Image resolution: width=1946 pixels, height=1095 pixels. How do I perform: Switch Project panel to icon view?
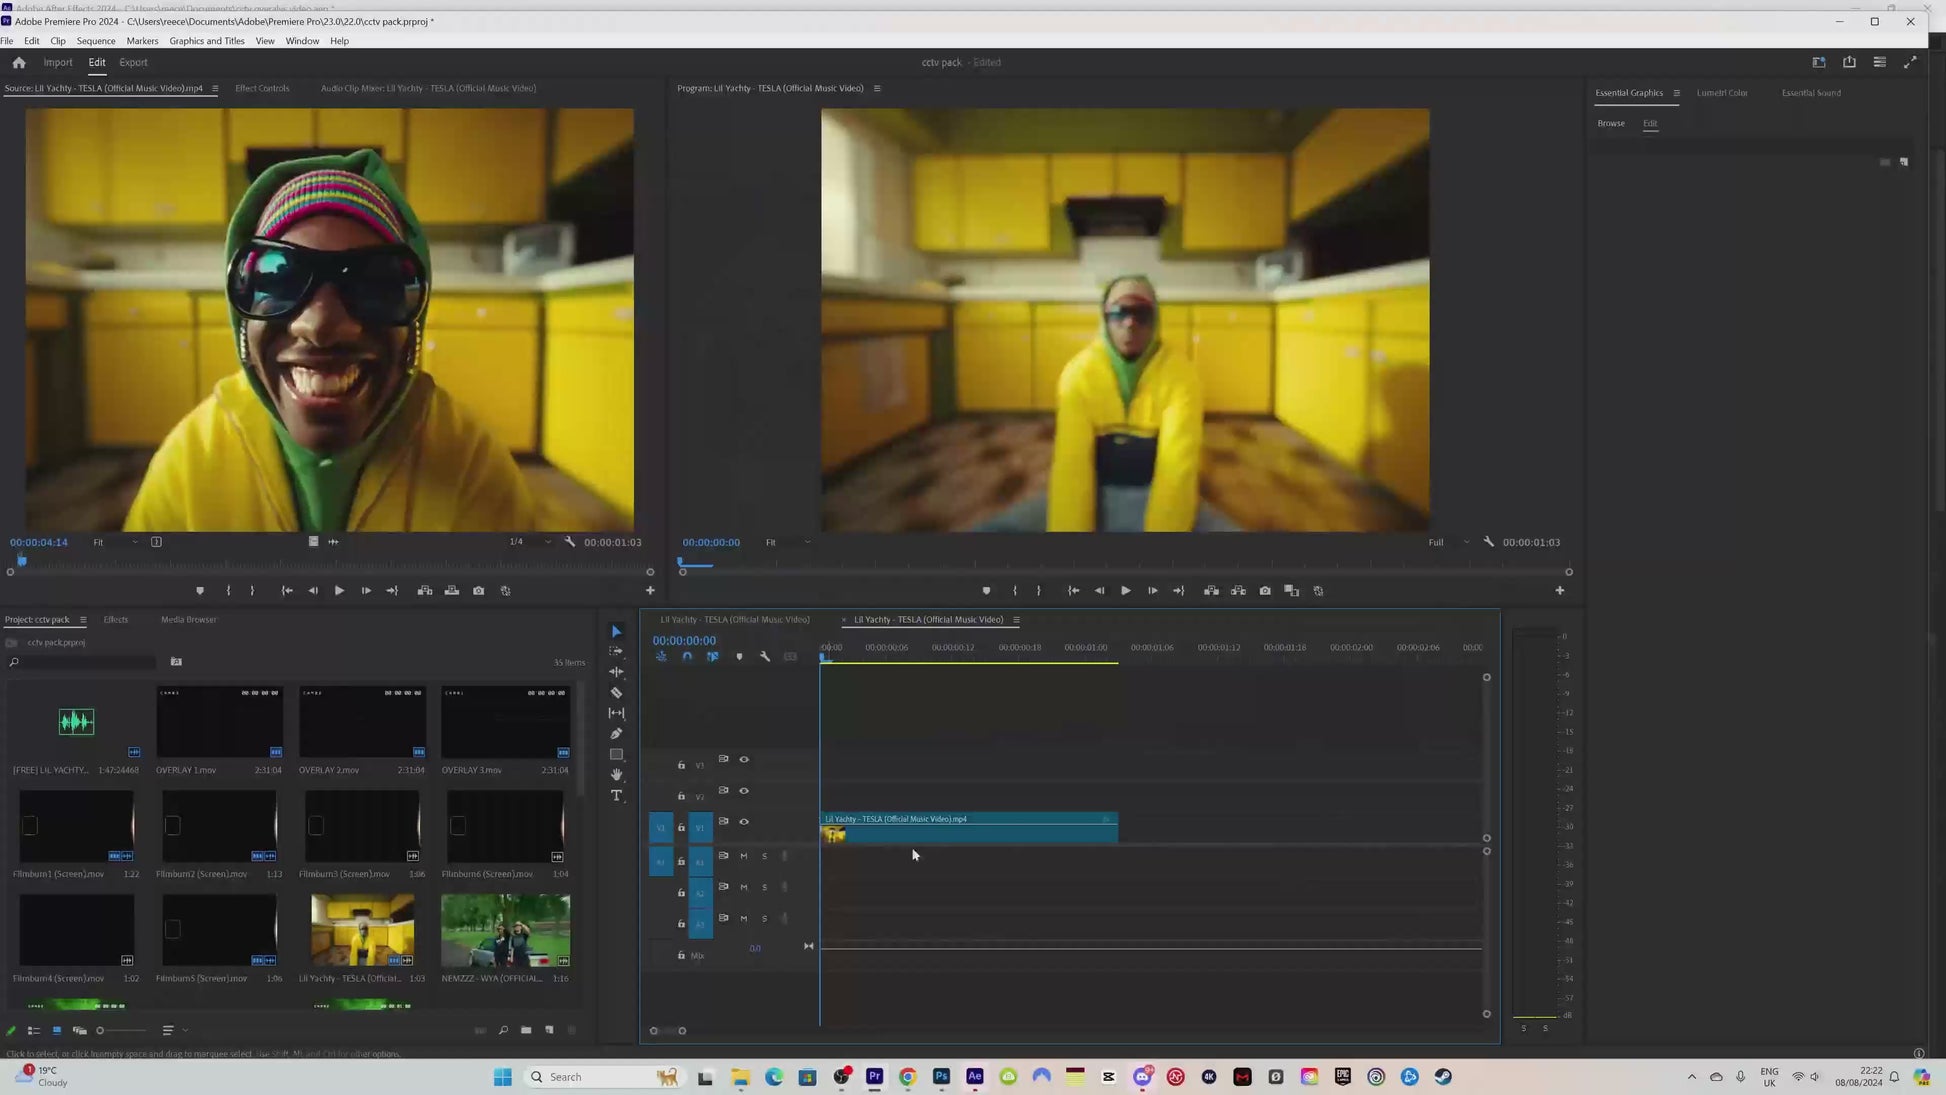(57, 1030)
